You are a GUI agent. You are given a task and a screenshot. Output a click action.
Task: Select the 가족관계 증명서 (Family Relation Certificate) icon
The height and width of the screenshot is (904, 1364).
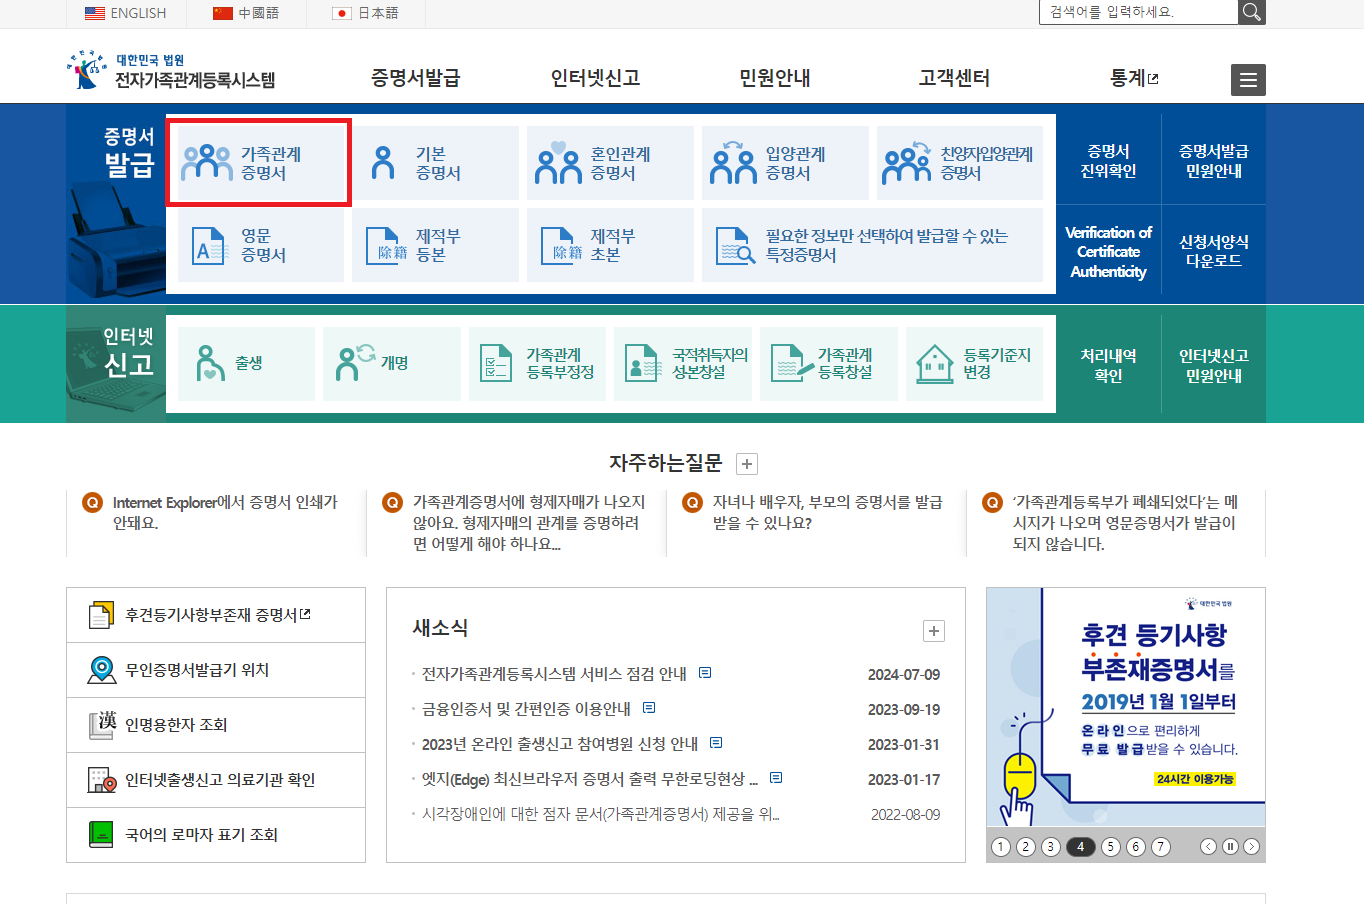[x=258, y=162]
